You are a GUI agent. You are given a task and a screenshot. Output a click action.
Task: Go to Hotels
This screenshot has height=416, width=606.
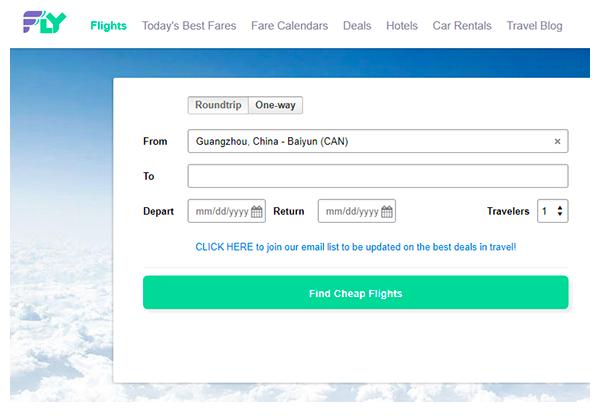point(402,26)
